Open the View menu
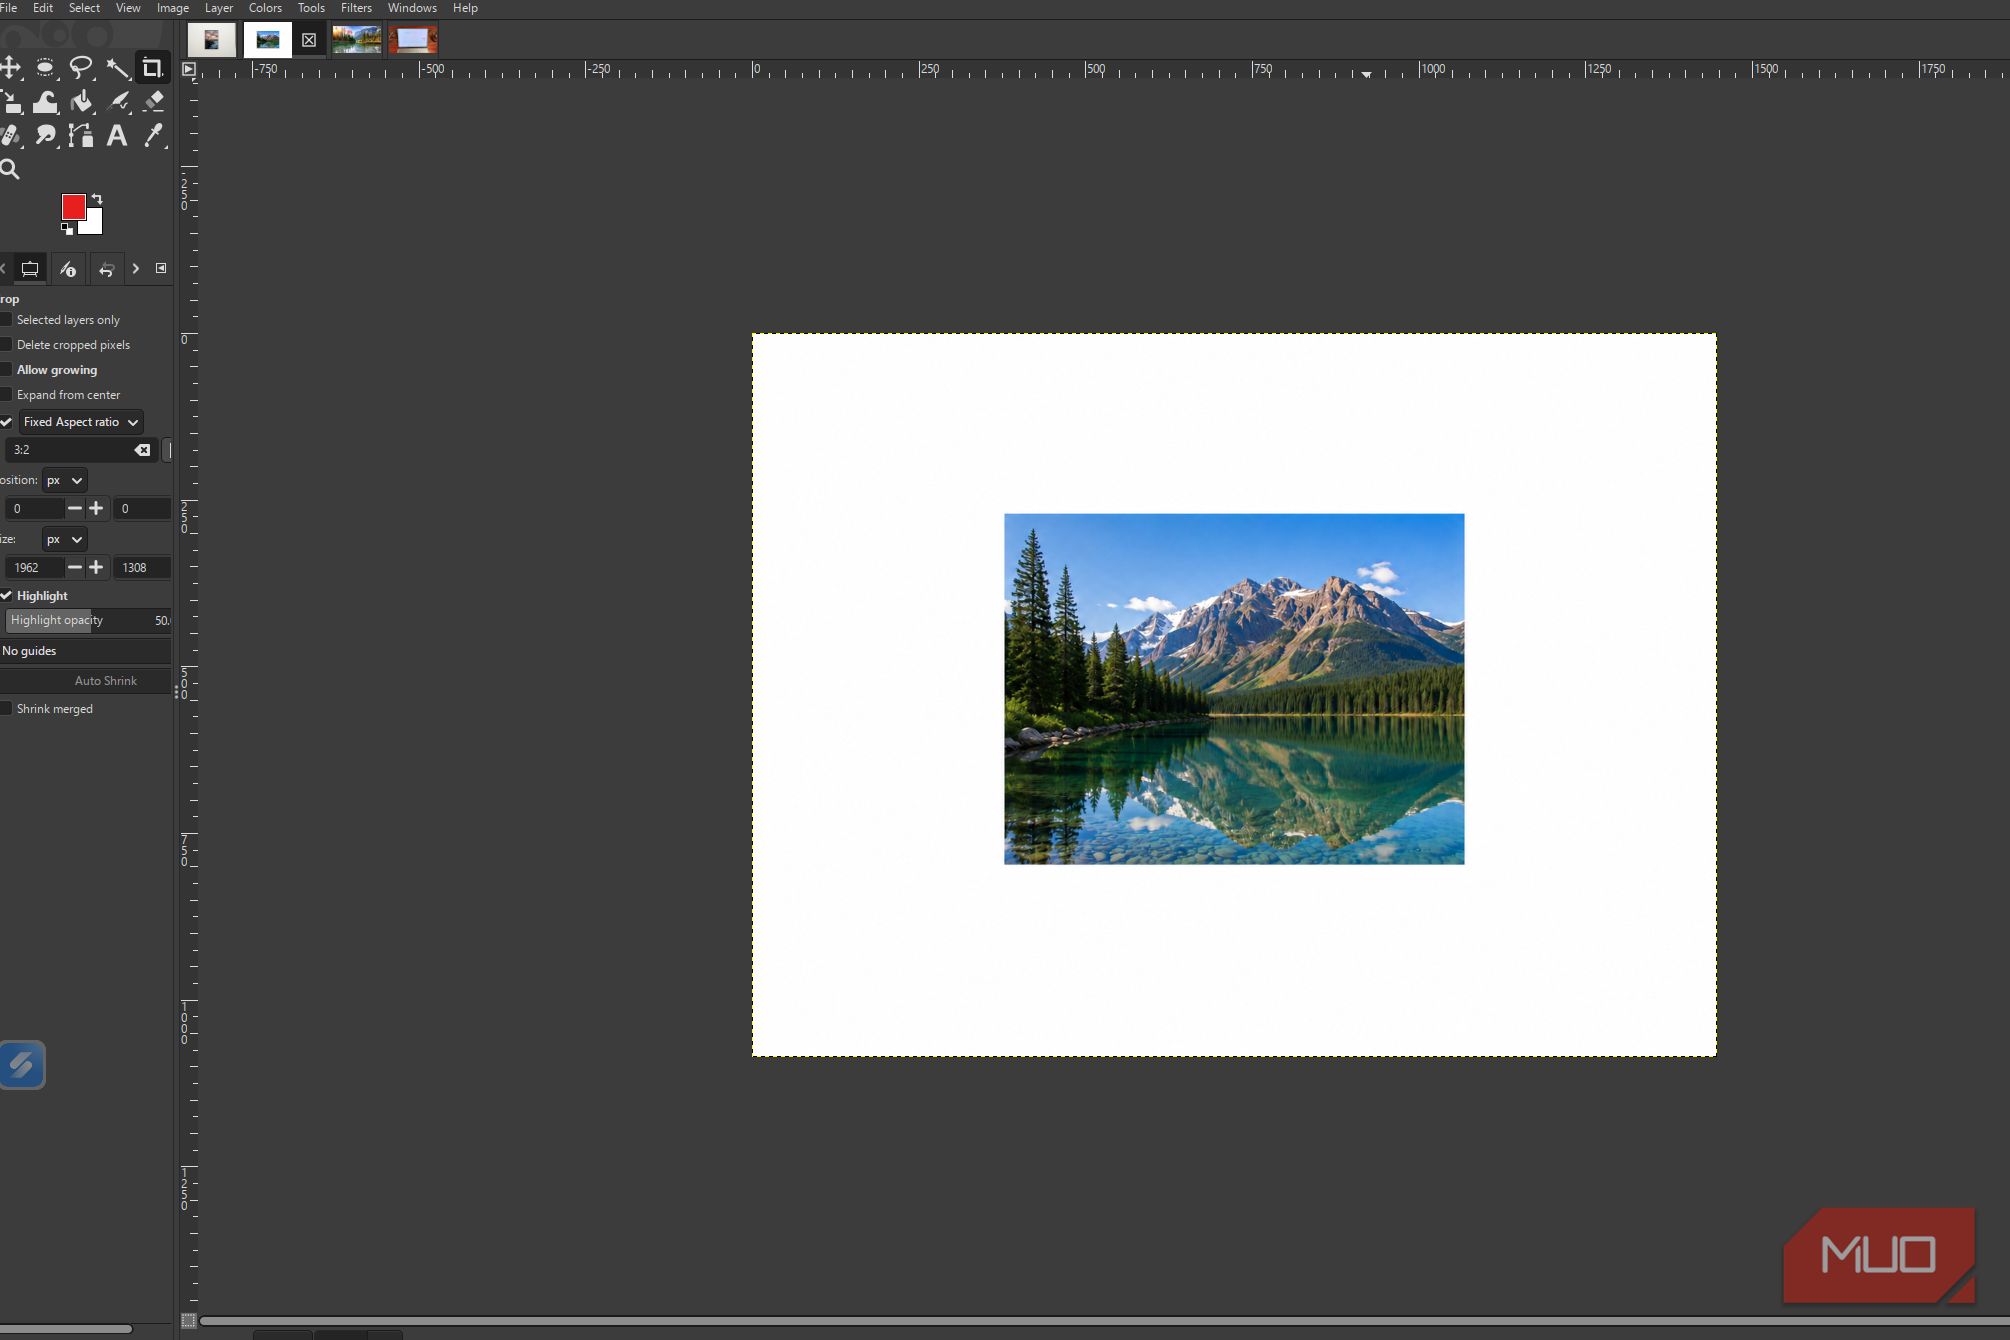Image resolution: width=2010 pixels, height=1340 pixels. [x=128, y=8]
